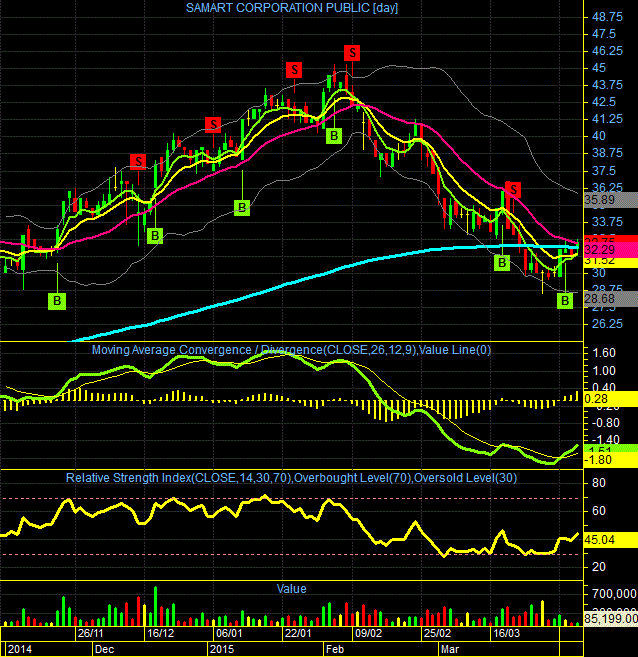Click the gray 28.68 lower band value tag
This screenshot has height=657, width=638.
pyautogui.click(x=611, y=299)
